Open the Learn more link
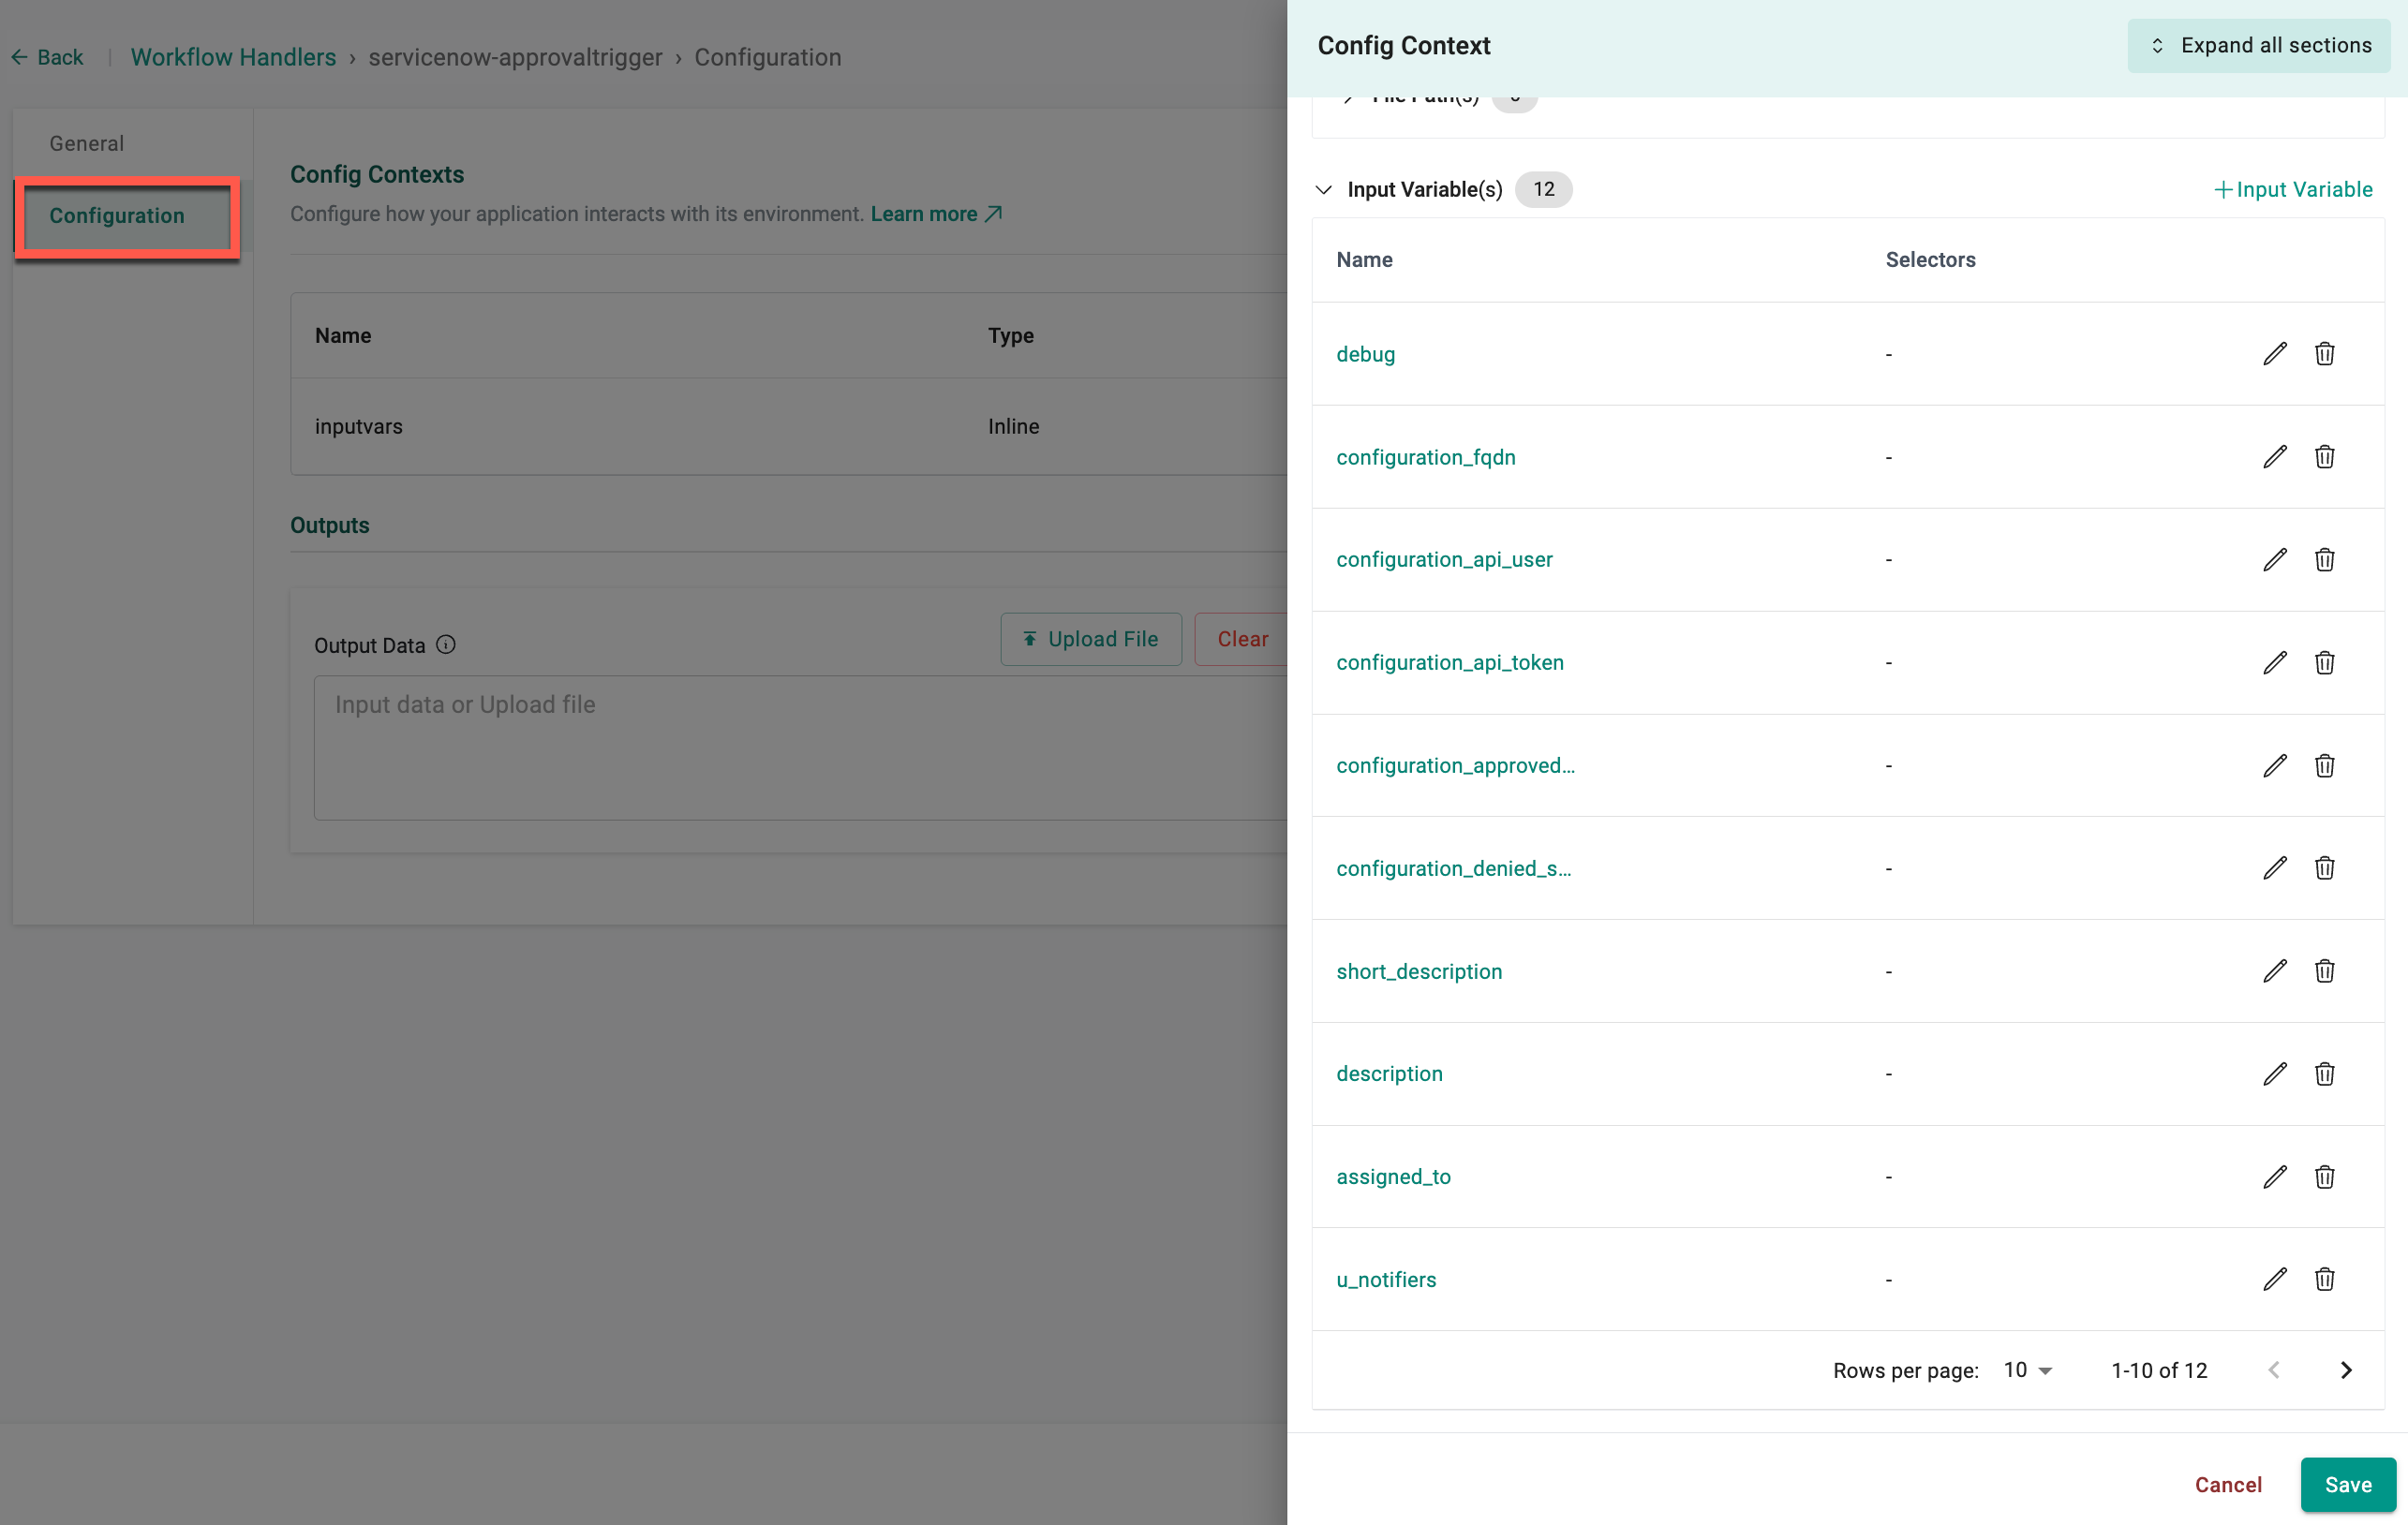 [x=936, y=214]
